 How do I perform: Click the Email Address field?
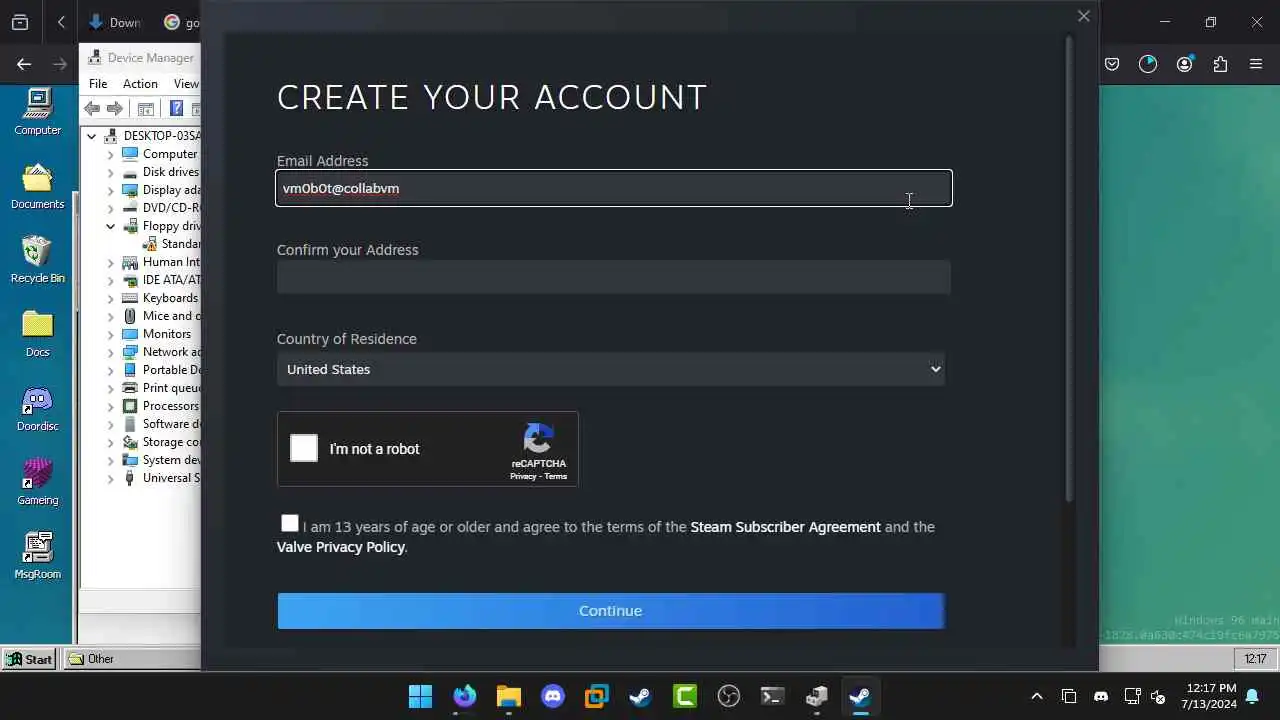point(614,188)
